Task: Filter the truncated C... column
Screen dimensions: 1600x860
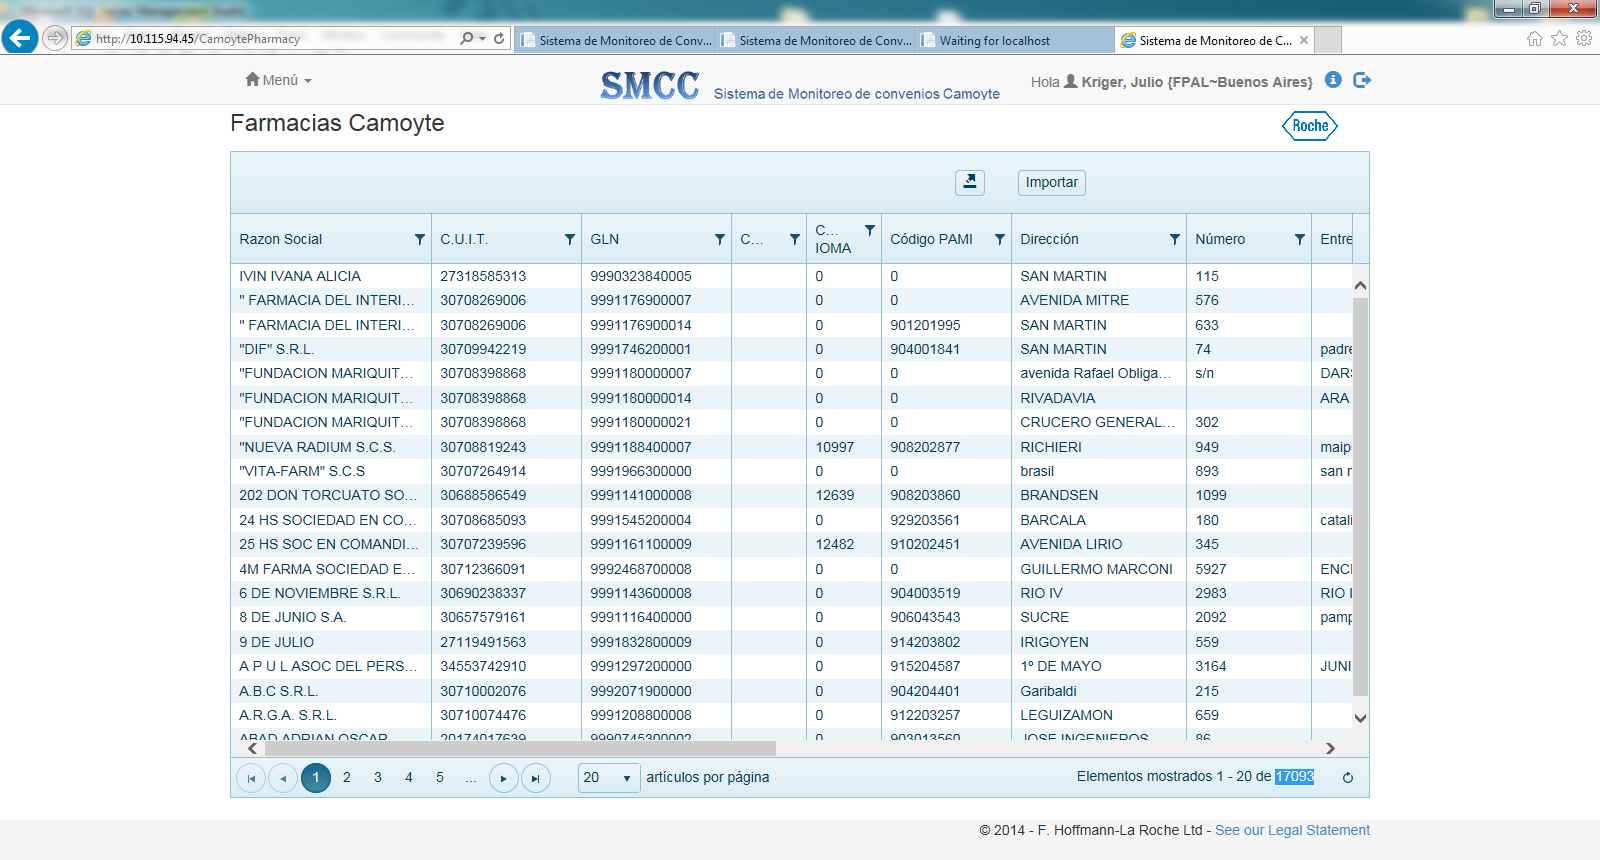Action: tap(795, 239)
